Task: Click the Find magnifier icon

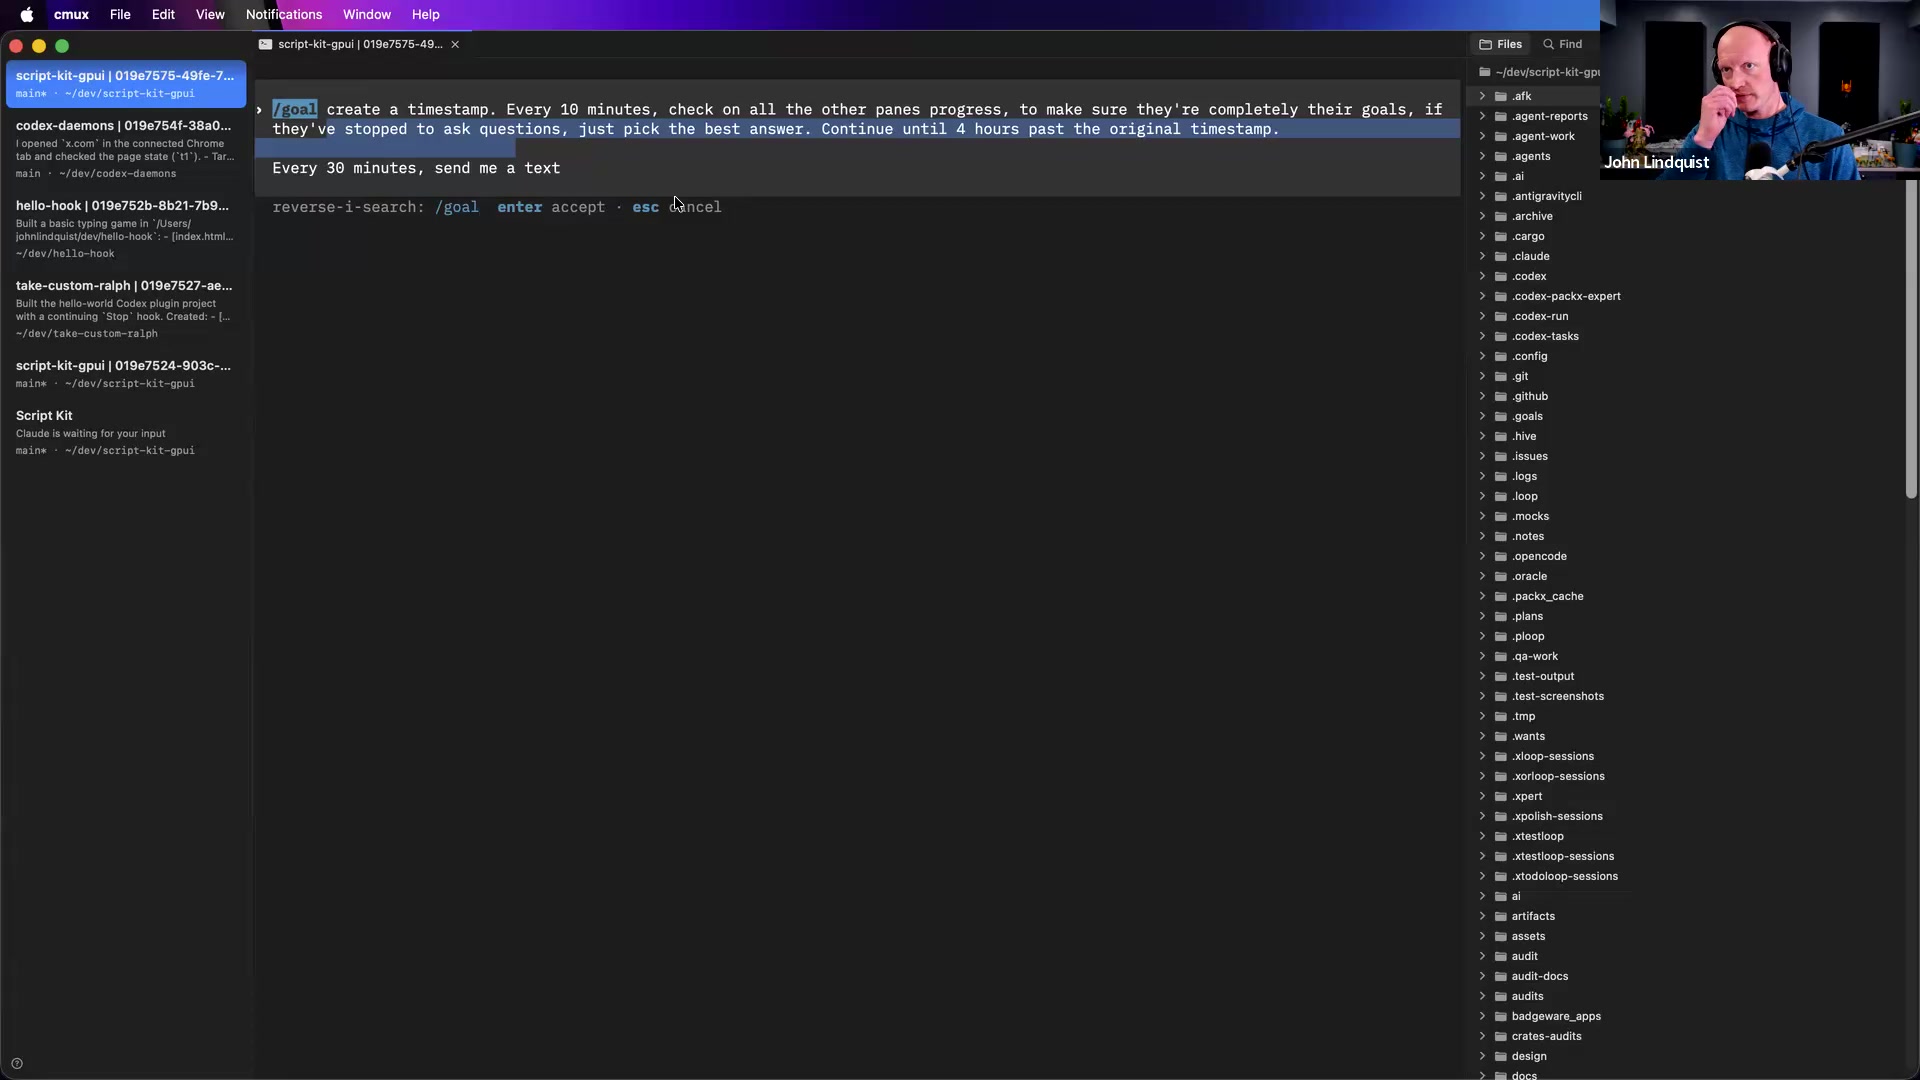Action: [1548, 44]
